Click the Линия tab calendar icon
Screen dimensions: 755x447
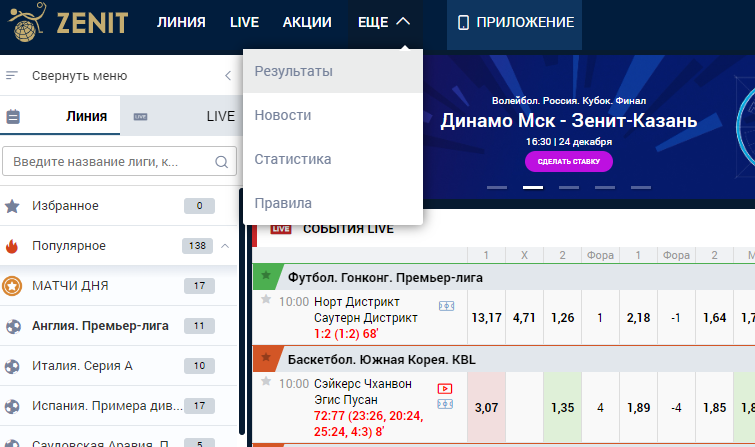coord(13,117)
